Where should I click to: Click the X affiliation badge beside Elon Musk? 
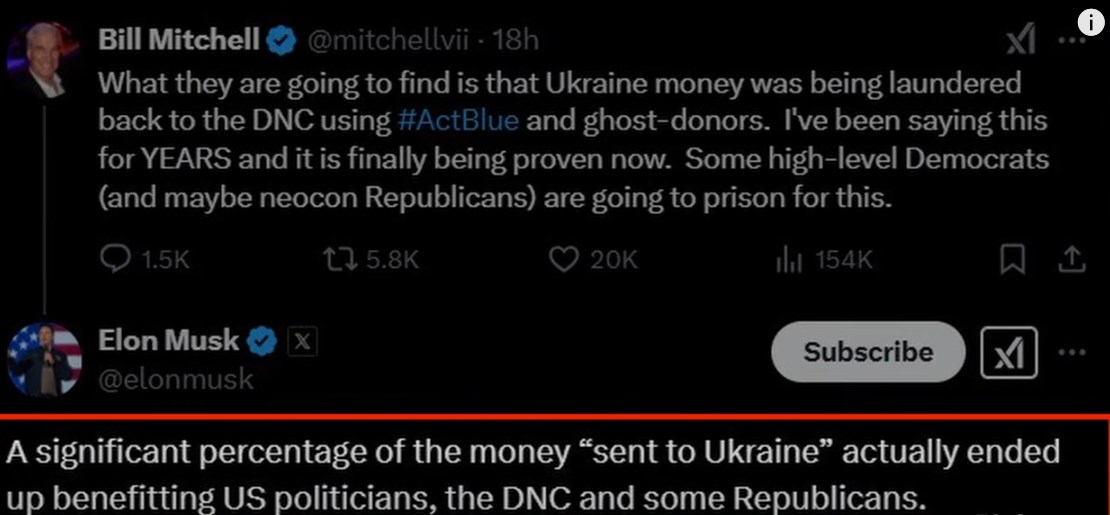coord(303,342)
